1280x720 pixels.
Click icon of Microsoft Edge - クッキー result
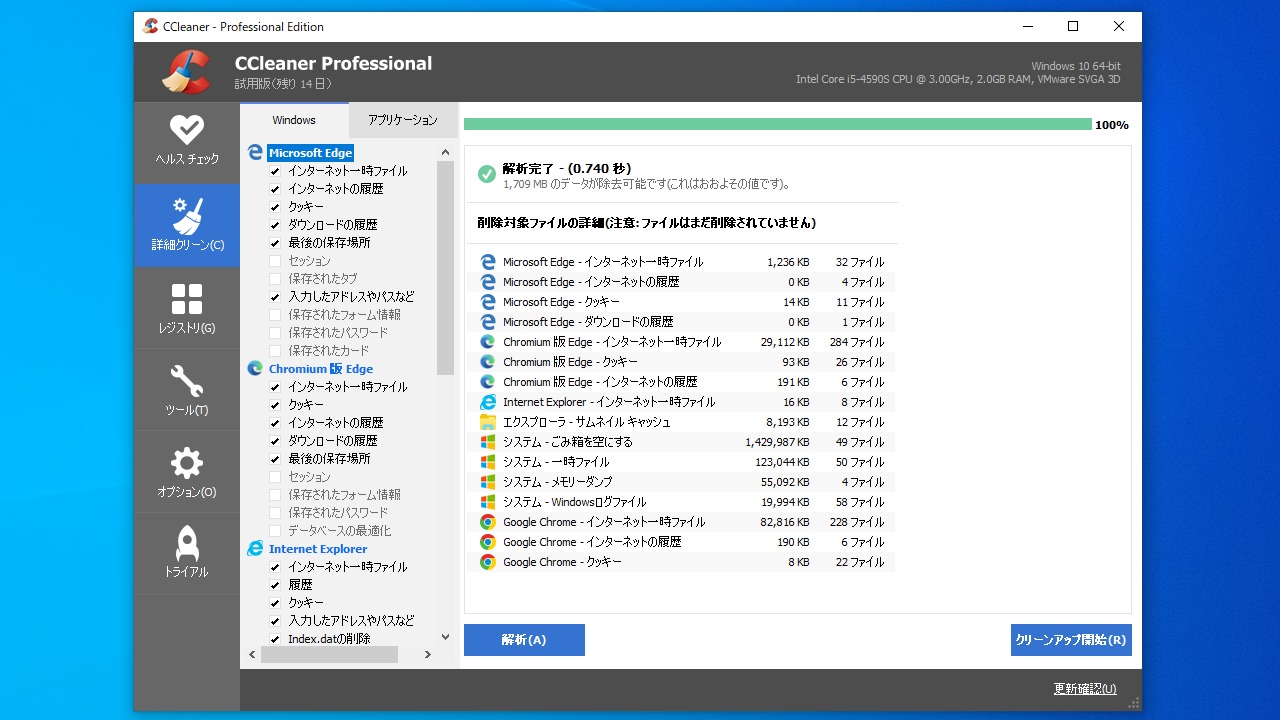coord(488,302)
